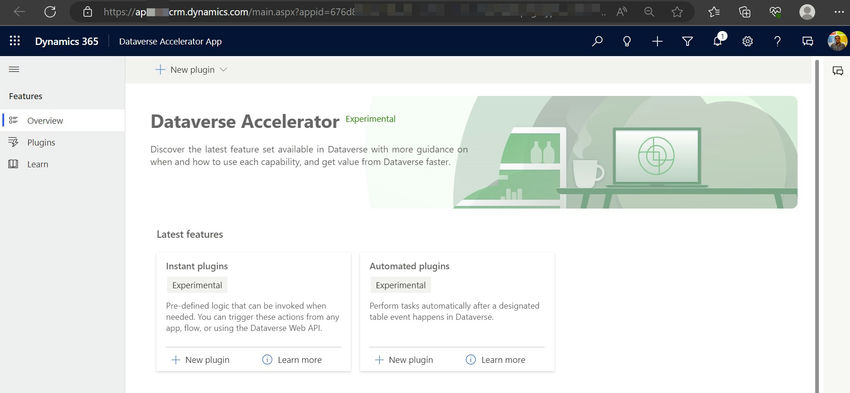
Task: Open the user profile picture in Dynamics header
Action: tap(837, 41)
